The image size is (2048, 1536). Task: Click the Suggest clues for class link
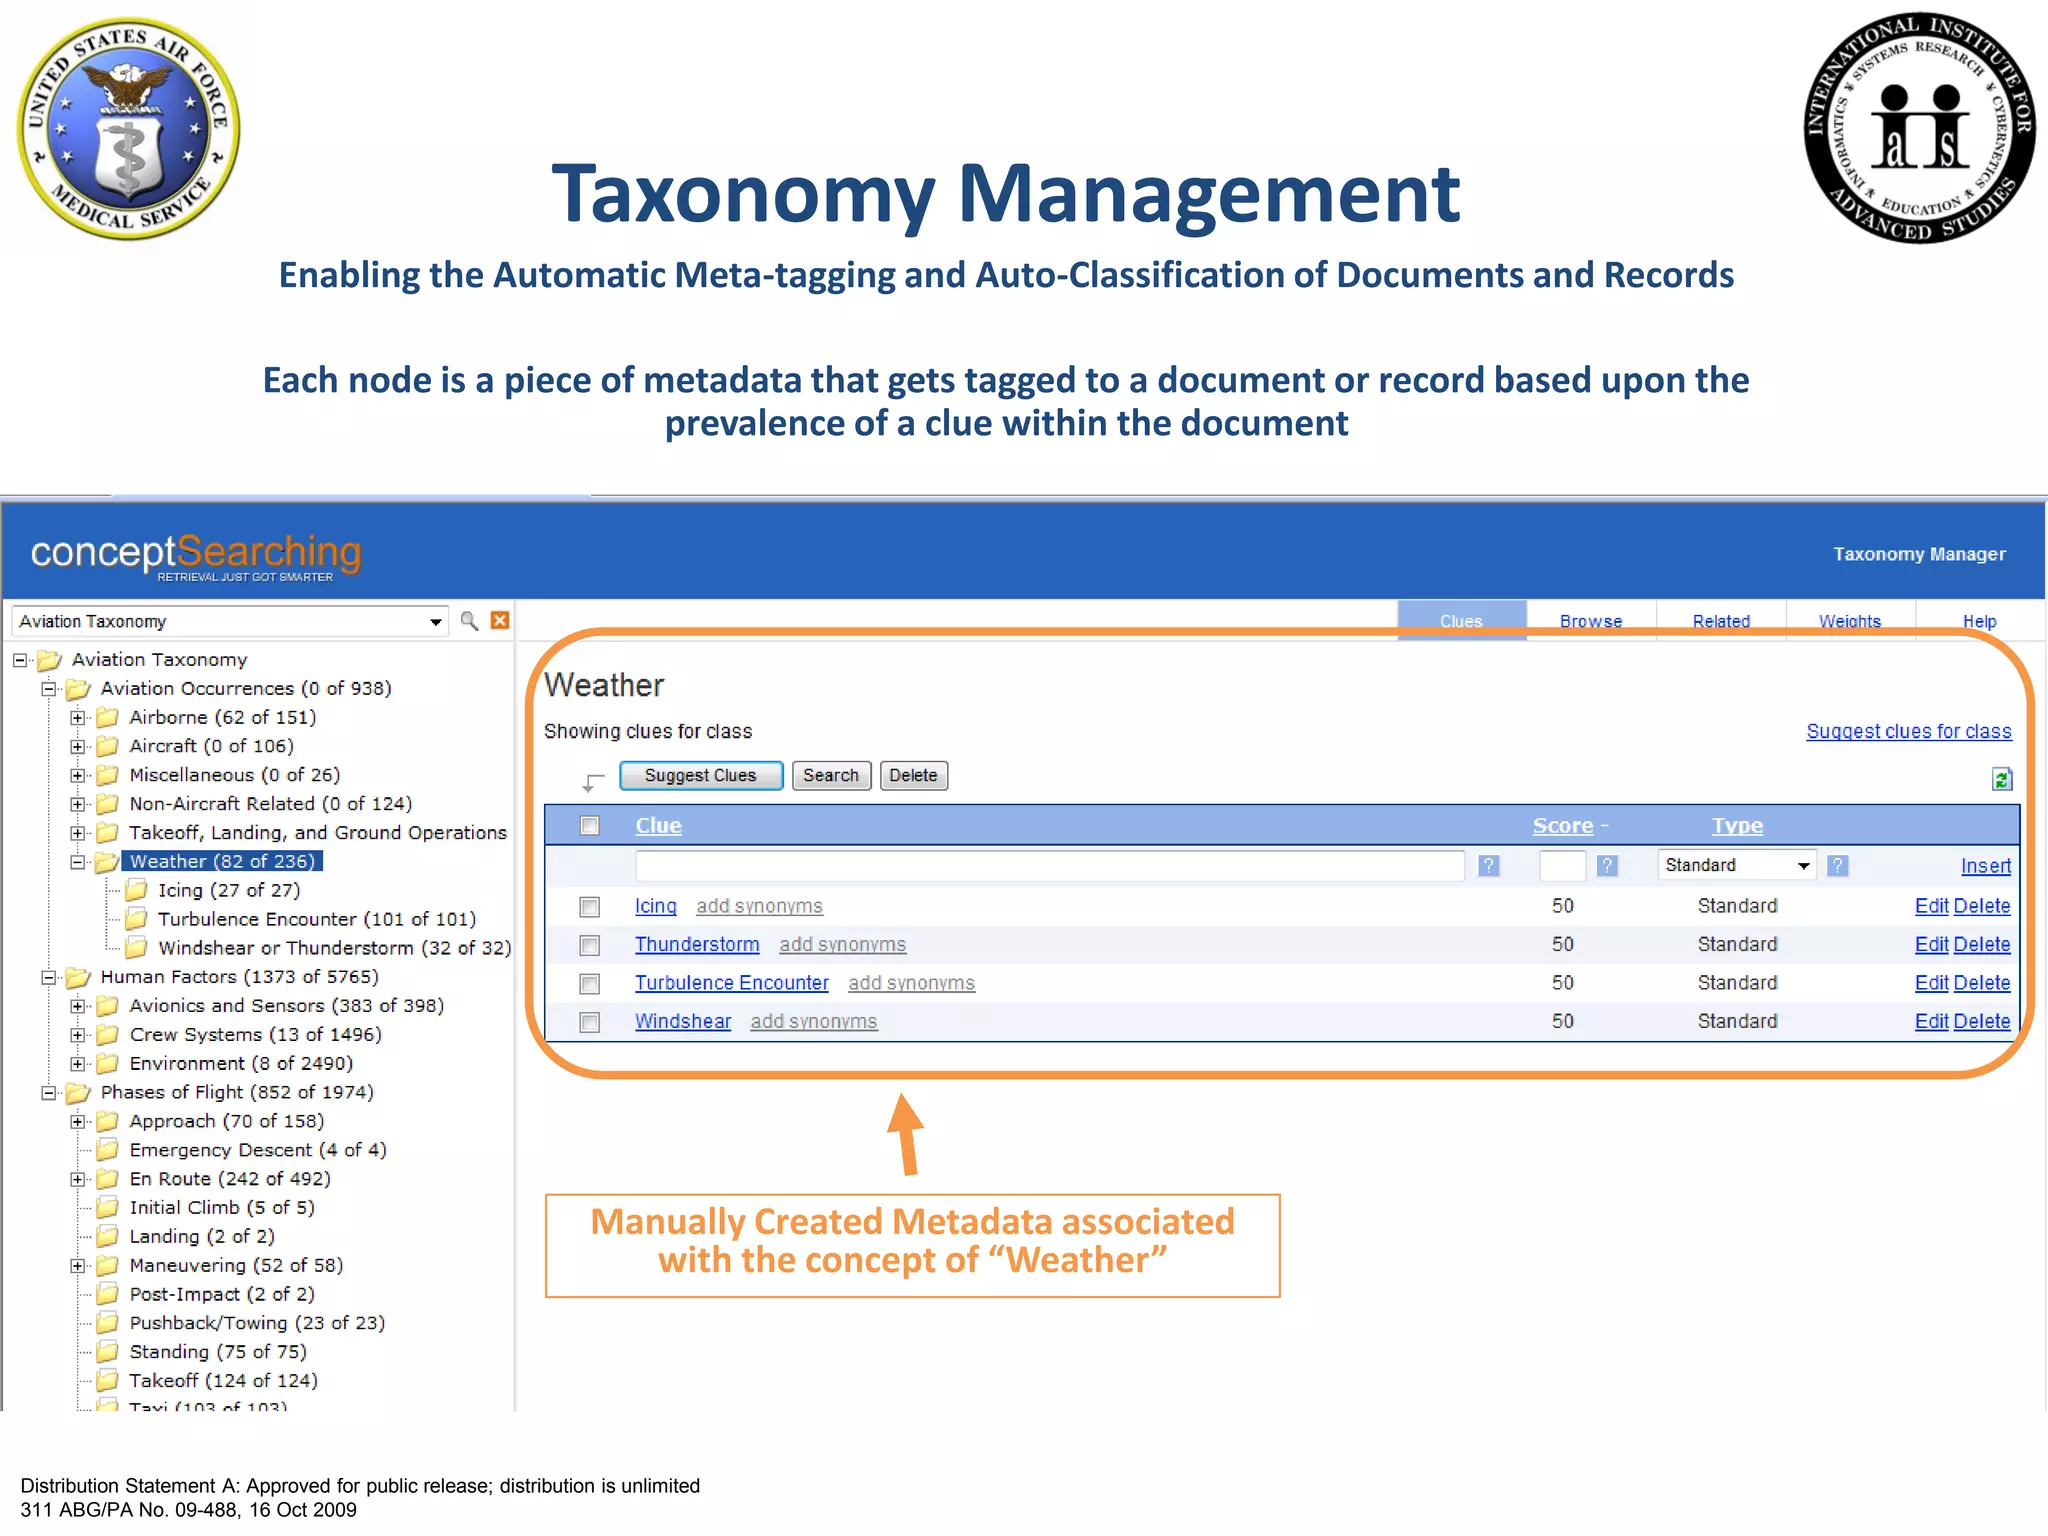coord(1908,731)
